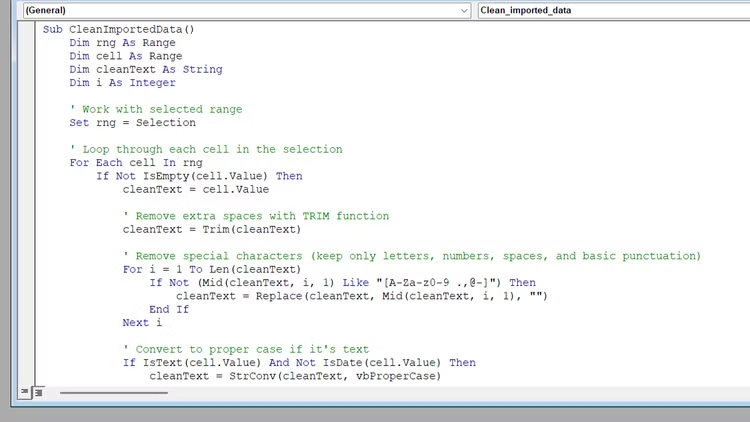Screen dimensions: 750x422
Task: Click 'cleanText = cell.Value' line
Action: coord(196,189)
